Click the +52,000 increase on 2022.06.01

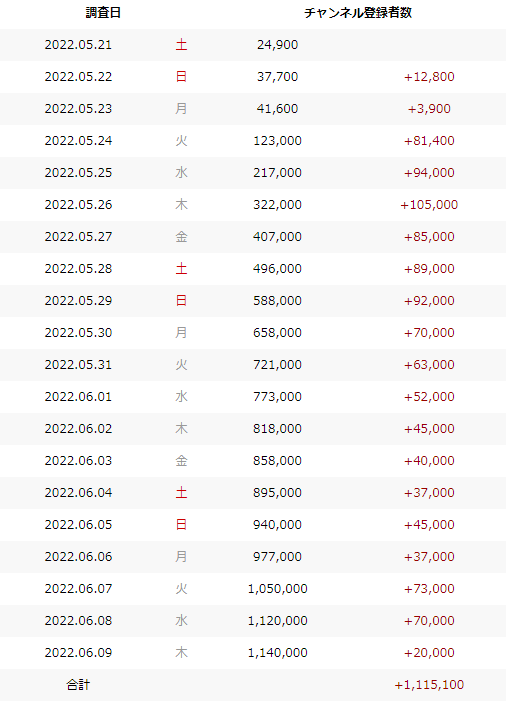click(x=429, y=397)
